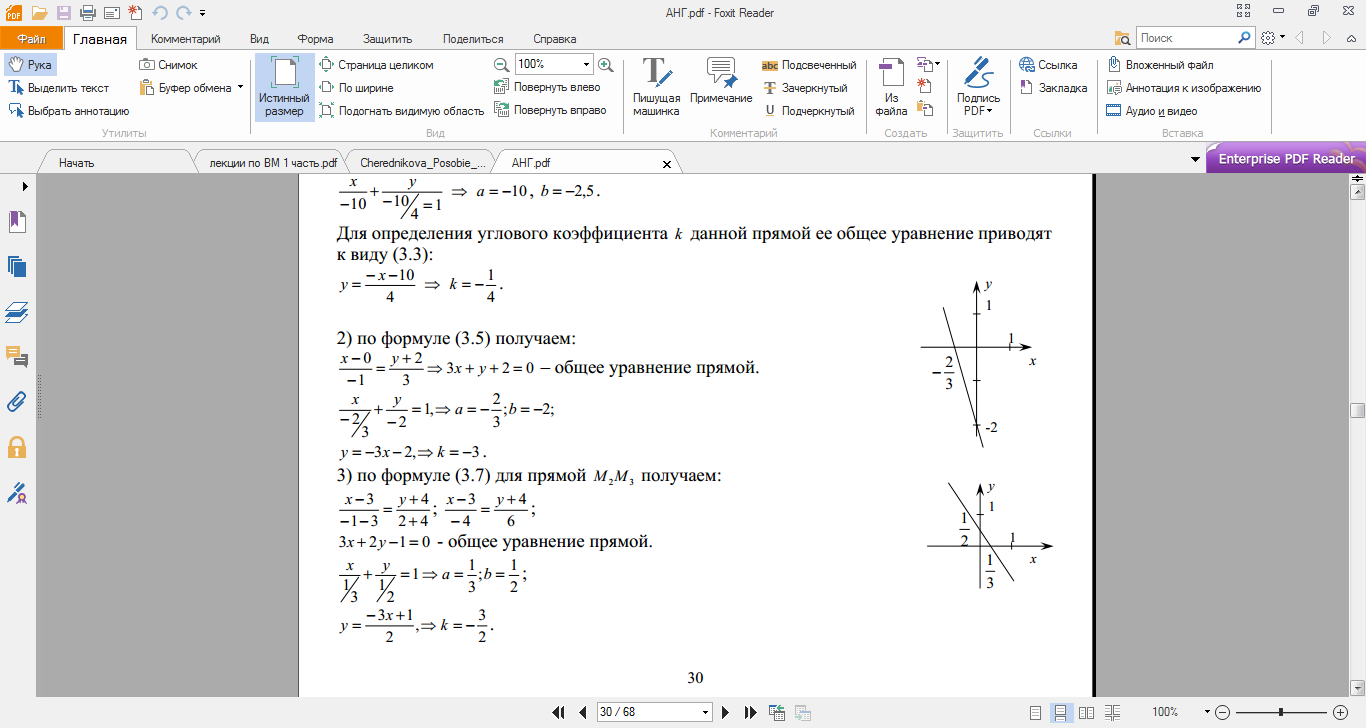1366x728 pixels.
Task: Jump to last page button
Action: pyautogui.click(x=750, y=712)
